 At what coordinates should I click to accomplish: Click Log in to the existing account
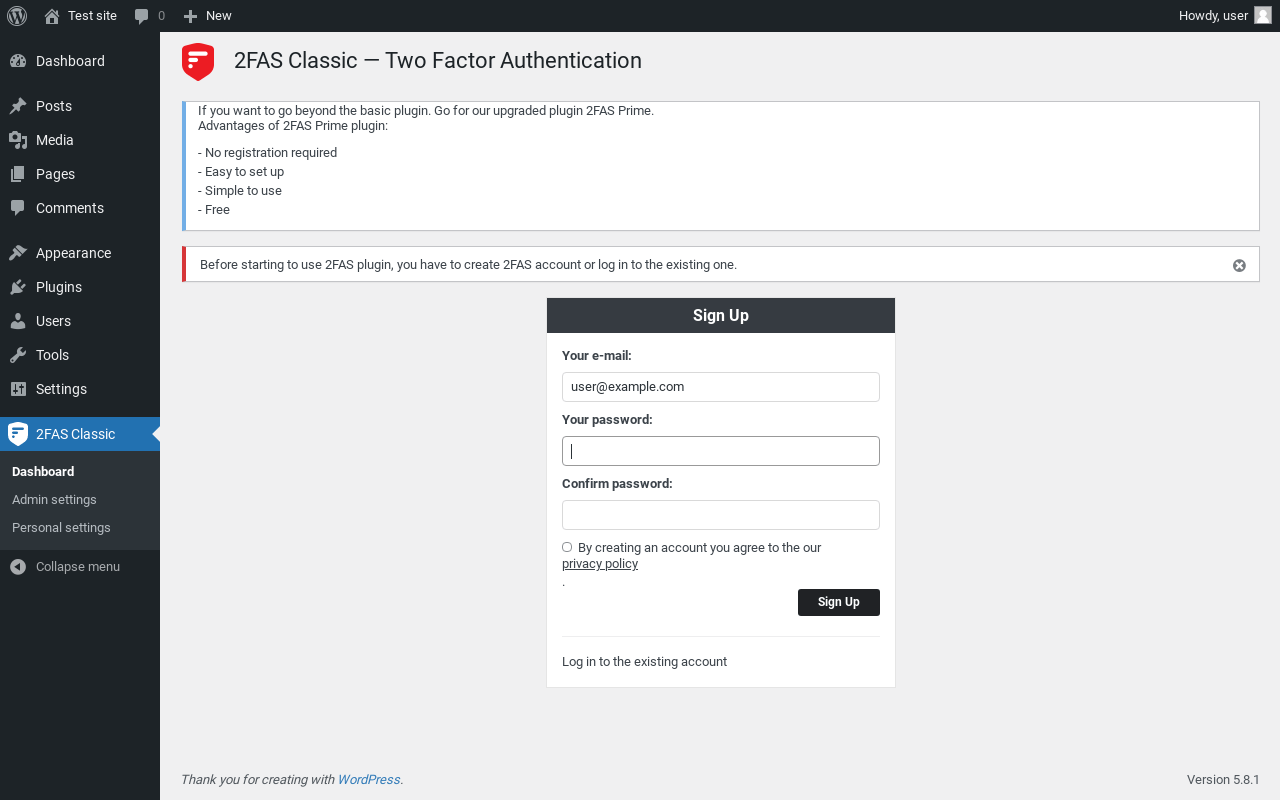(644, 662)
